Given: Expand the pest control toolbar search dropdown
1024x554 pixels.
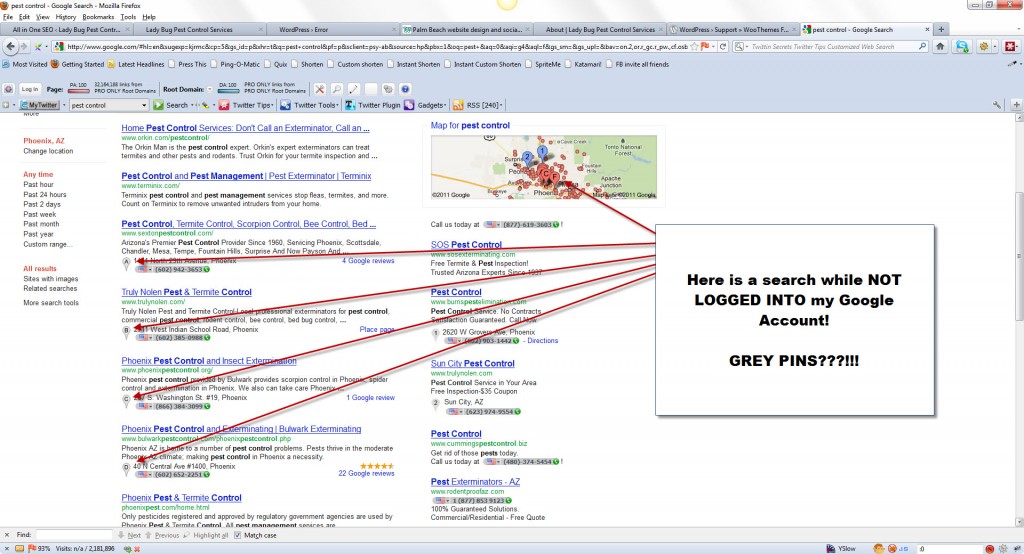Looking at the screenshot, I should [144, 105].
